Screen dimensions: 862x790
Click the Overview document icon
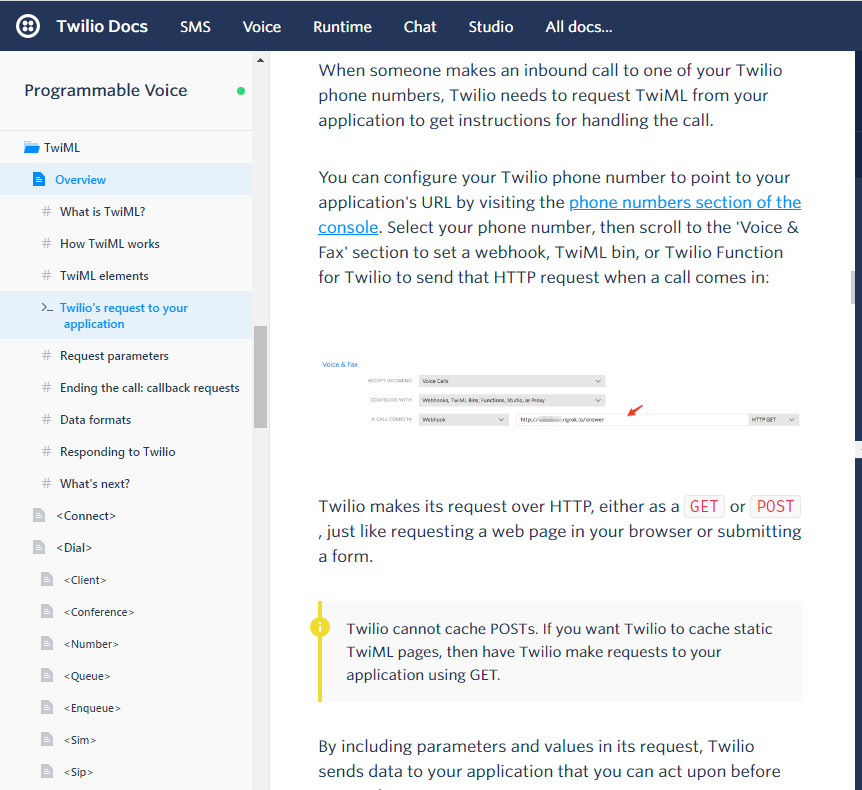coord(39,179)
